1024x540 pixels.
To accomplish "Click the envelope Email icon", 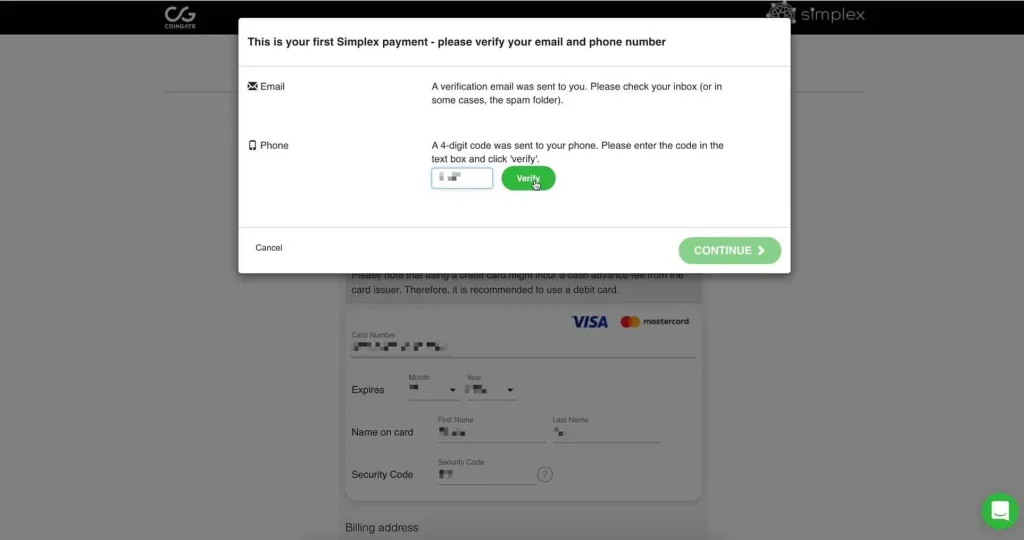I will pos(252,87).
